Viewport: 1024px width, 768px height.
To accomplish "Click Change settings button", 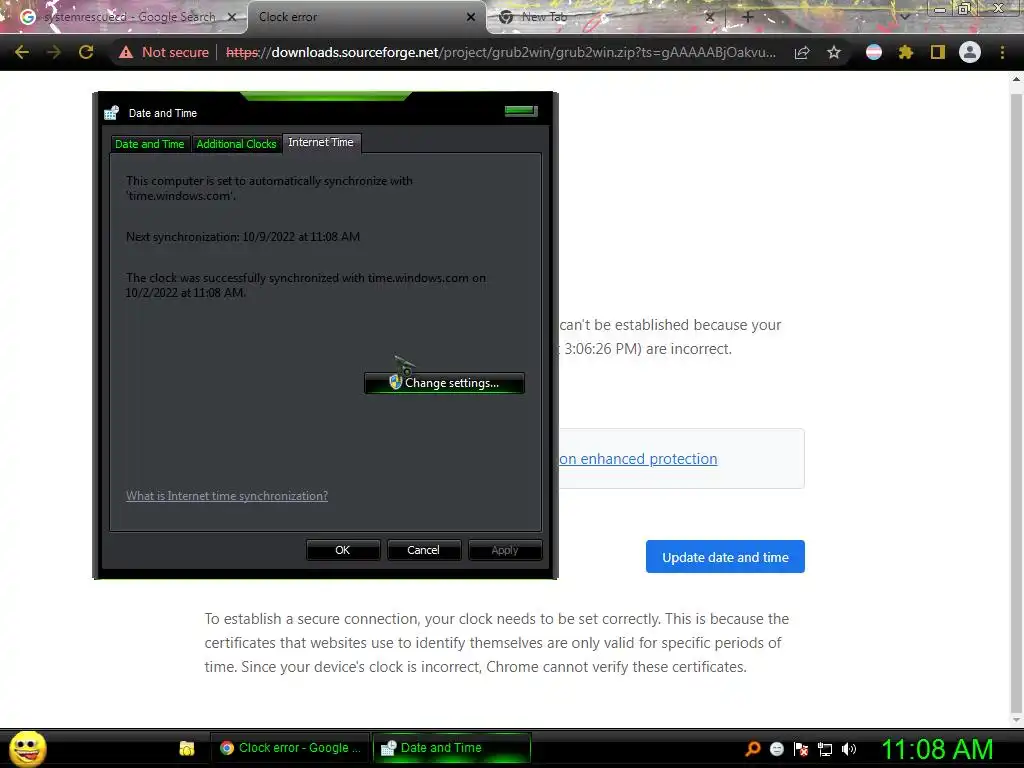I will pyautogui.click(x=444, y=383).
